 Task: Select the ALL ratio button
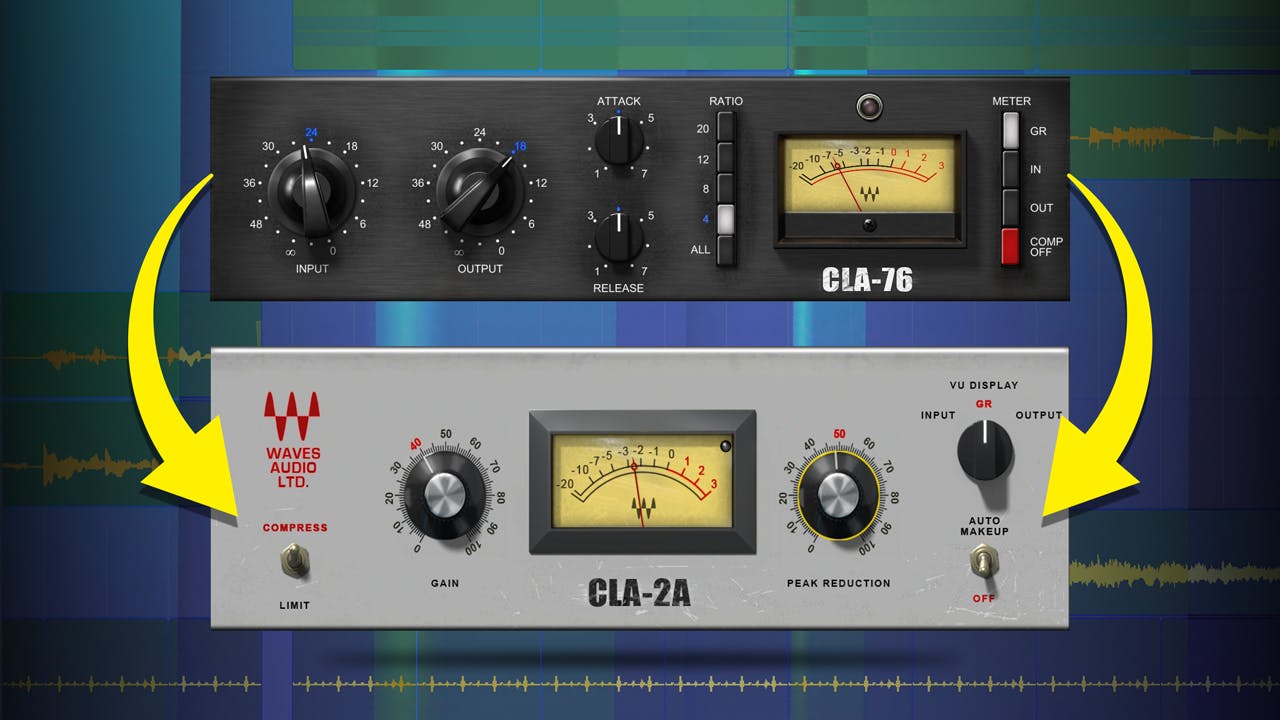pyautogui.click(x=726, y=249)
